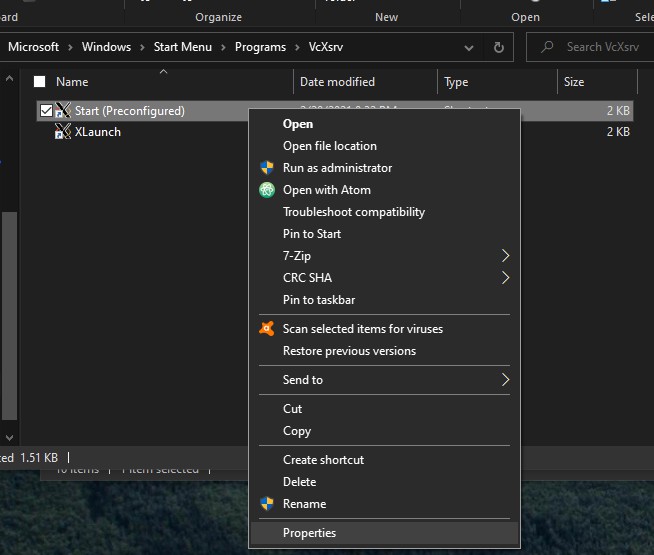
Task: Expand chevron after Programs breadcrumb
Action: tap(297, 48)
